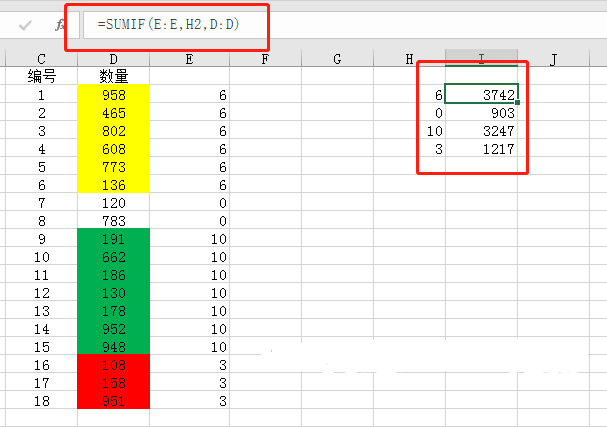Select green cell containing 191
The height and width of the screenshot is (427, 607).
point(113,238)
